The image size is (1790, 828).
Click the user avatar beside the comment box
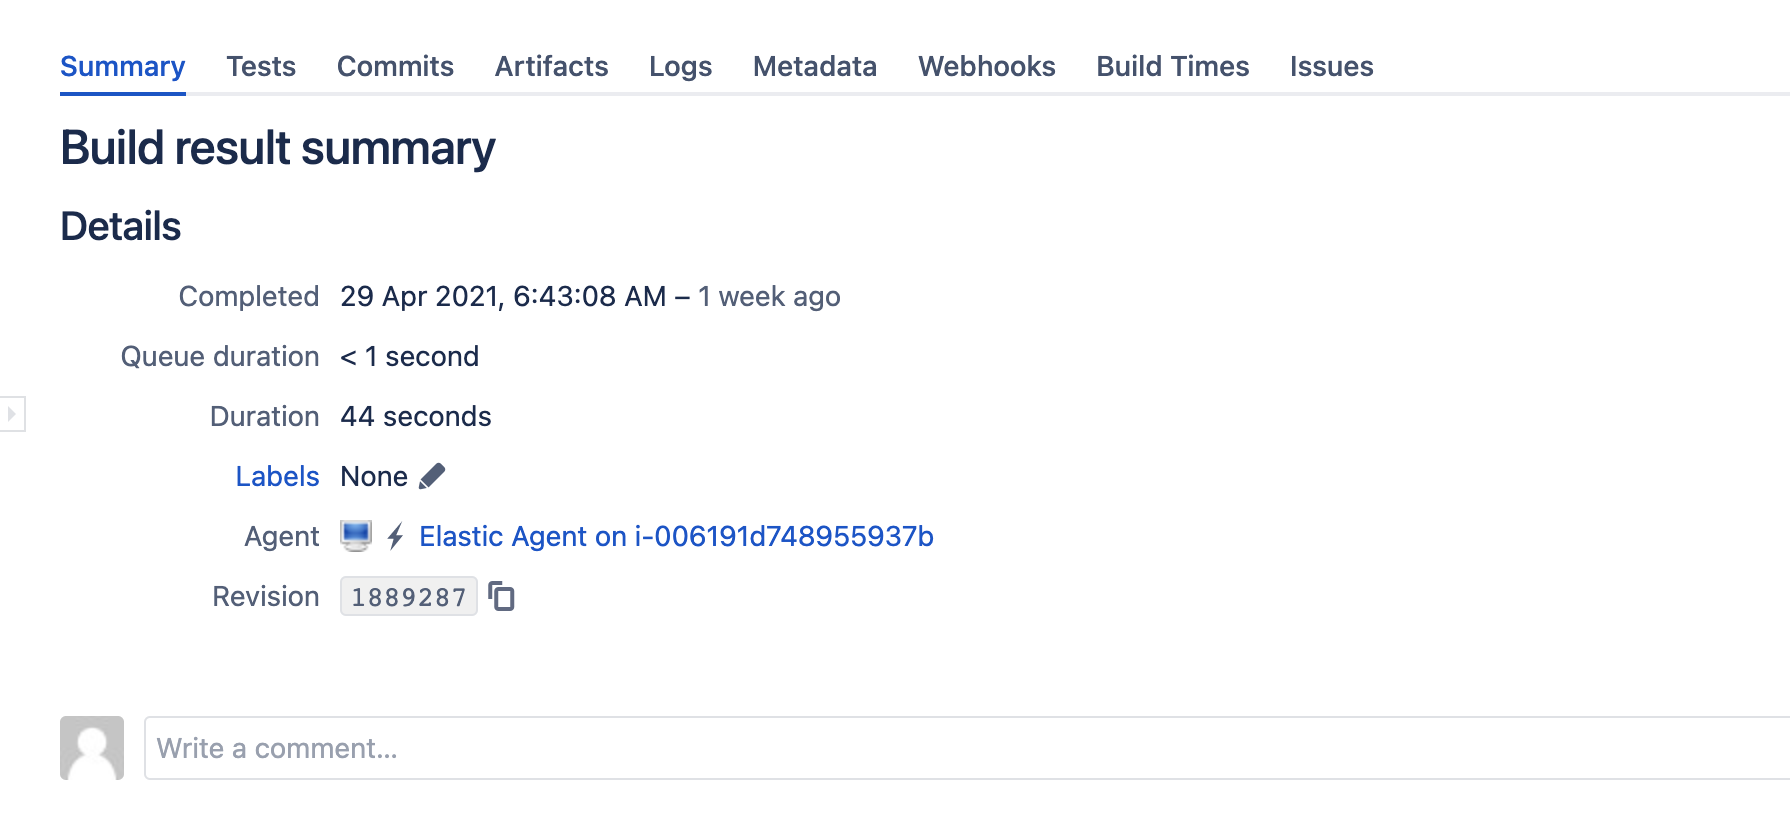pos(91,748)
